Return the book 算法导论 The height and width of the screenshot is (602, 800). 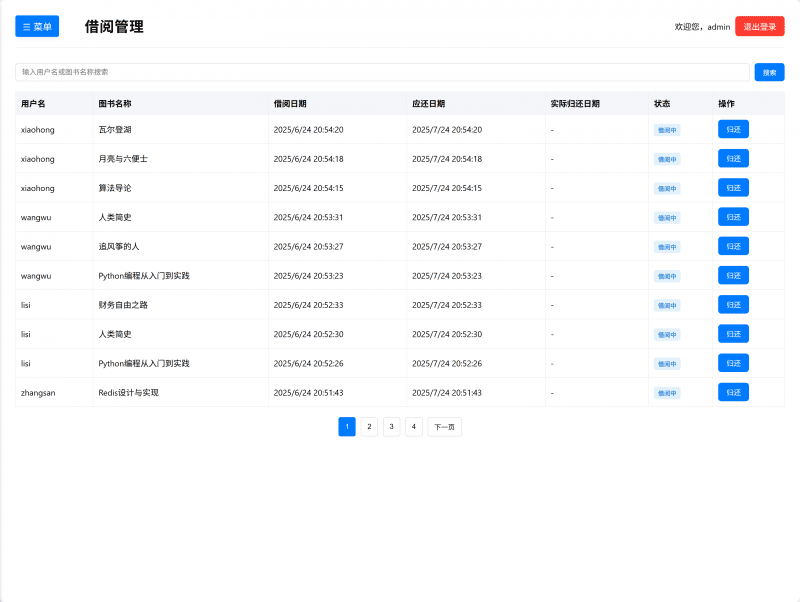733,187
